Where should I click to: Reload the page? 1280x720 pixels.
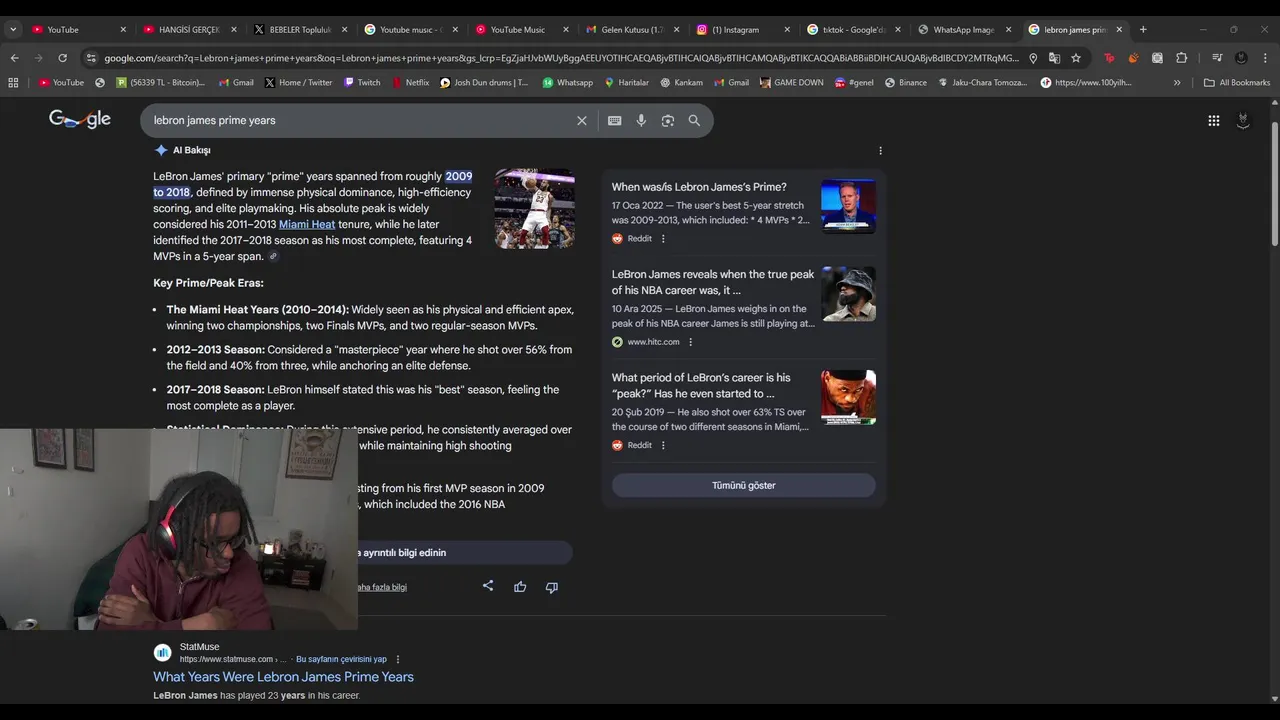[x=62, y=58]
